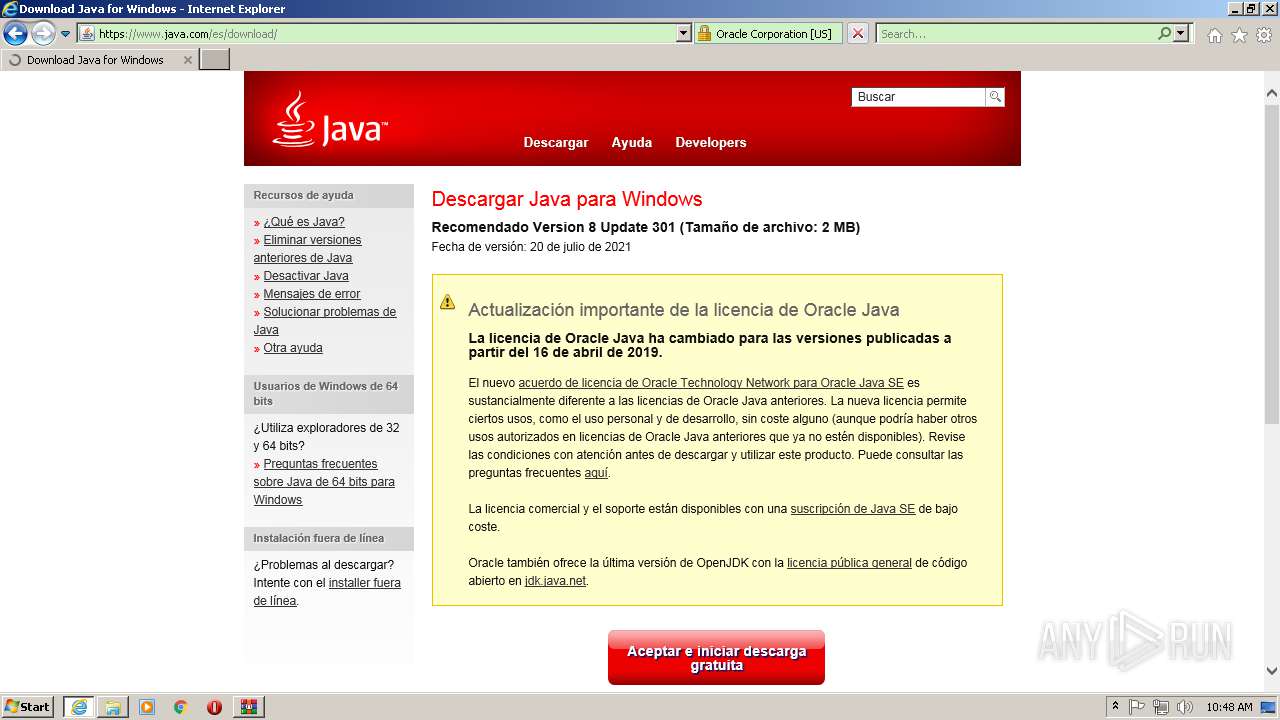This screenshot has width=1280, height=720.
Task: Click the Buscar search field on the Java site
Action: click(918, 97)
